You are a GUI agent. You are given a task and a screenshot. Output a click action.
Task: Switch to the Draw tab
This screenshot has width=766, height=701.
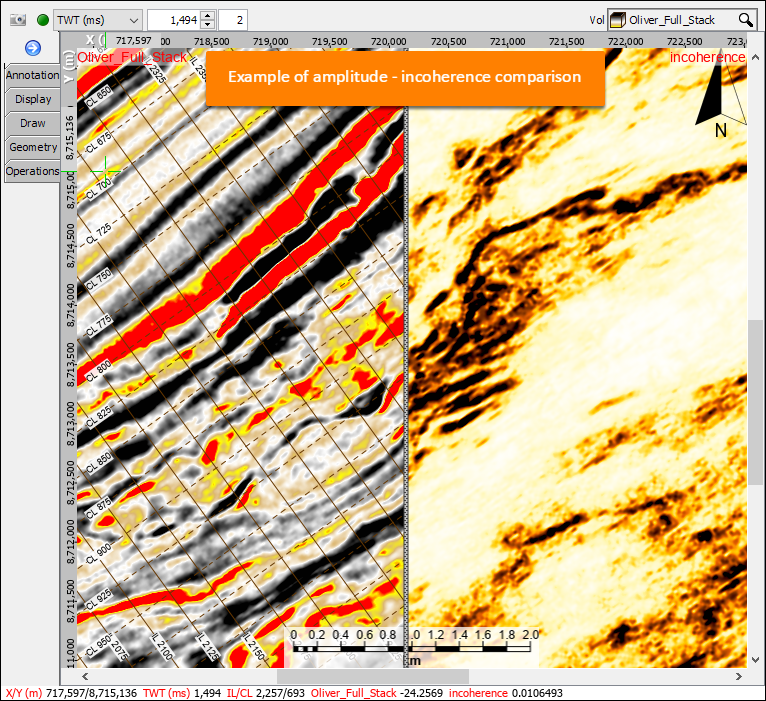pyautogui.click(x=32, y=123)
